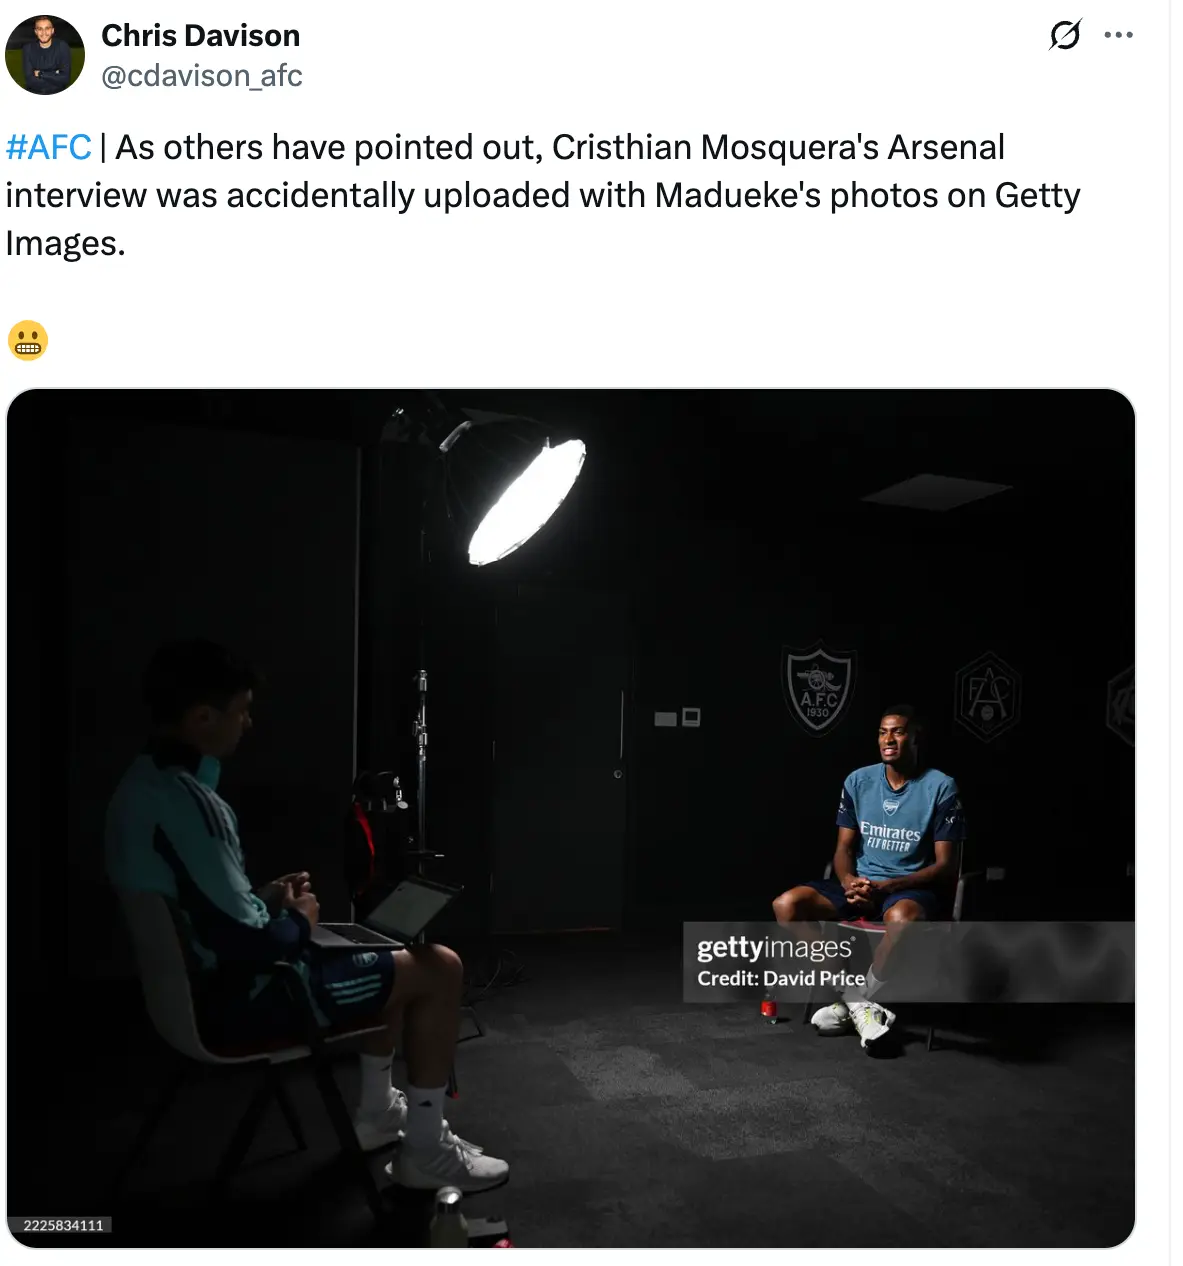Click the tweet body text about Mosquera
This screenshot has height=1266, width=1183.
544,194
